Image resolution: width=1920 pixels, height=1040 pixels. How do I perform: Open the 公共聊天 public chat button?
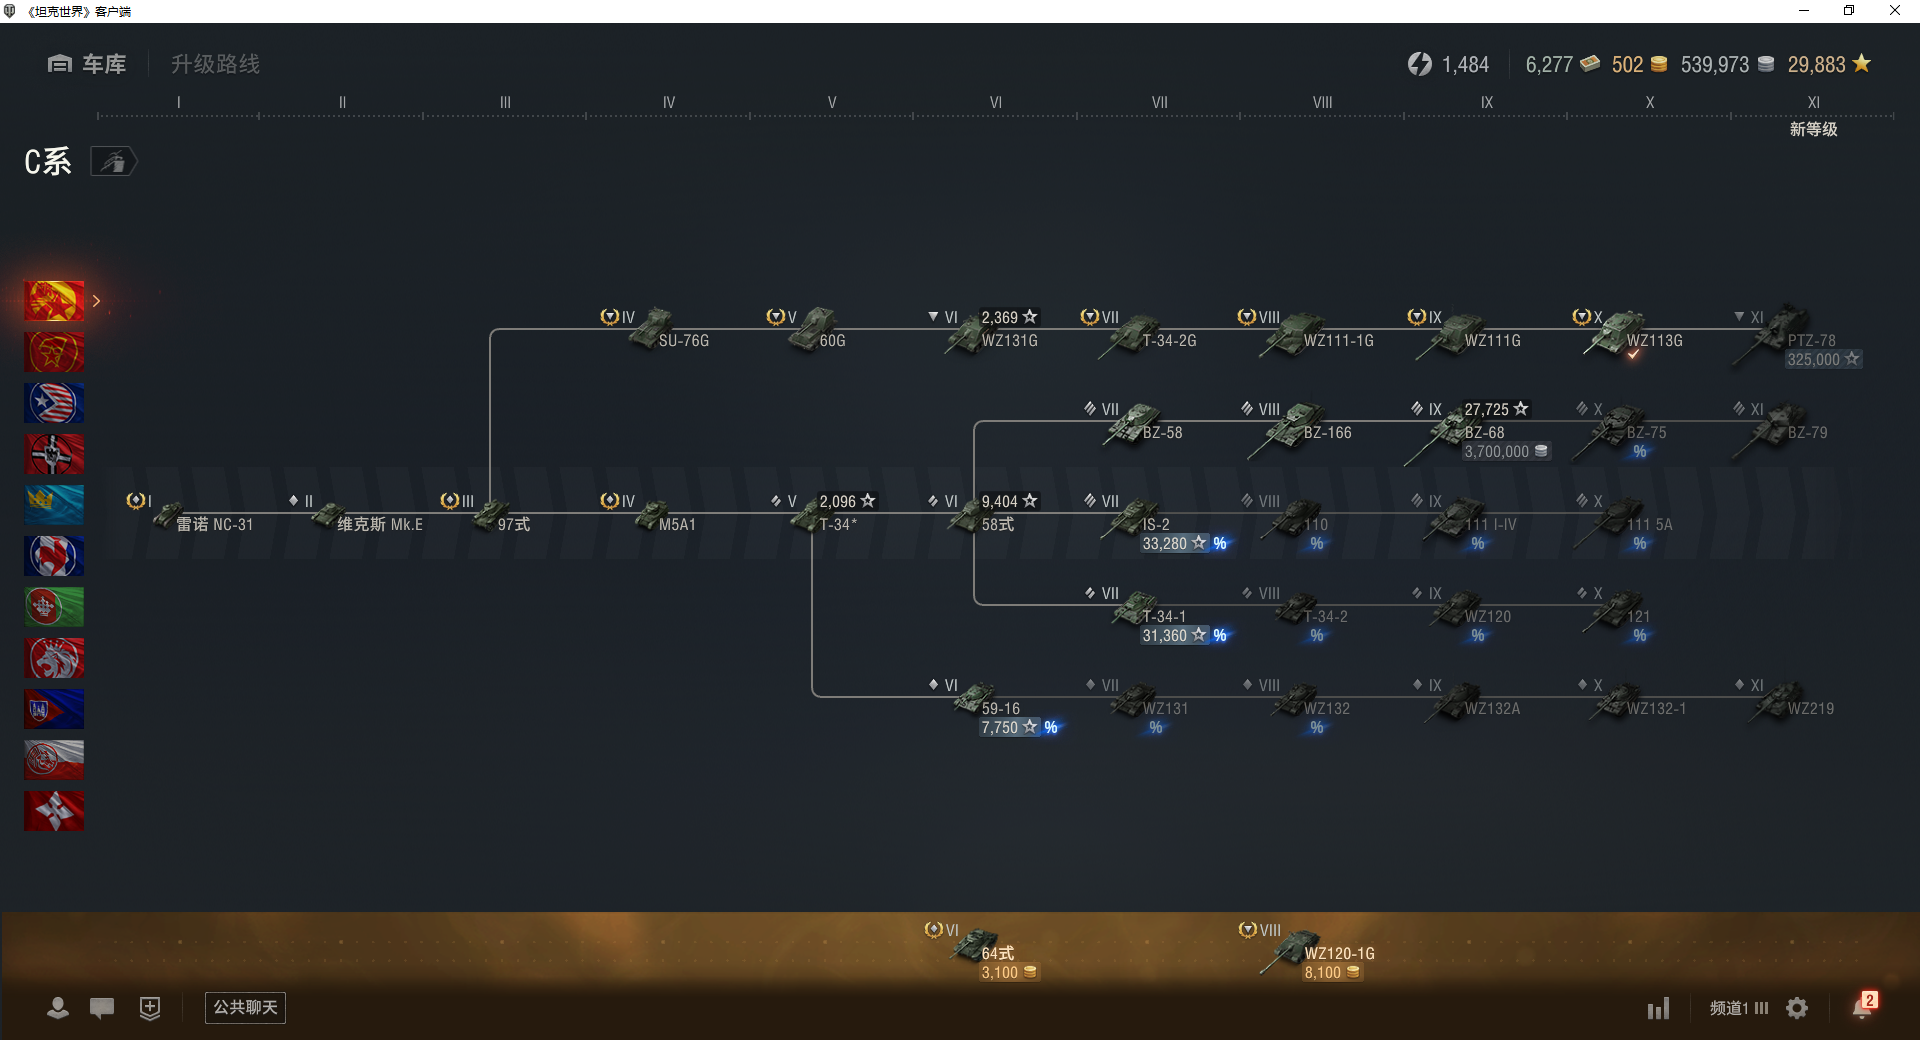245,1007
